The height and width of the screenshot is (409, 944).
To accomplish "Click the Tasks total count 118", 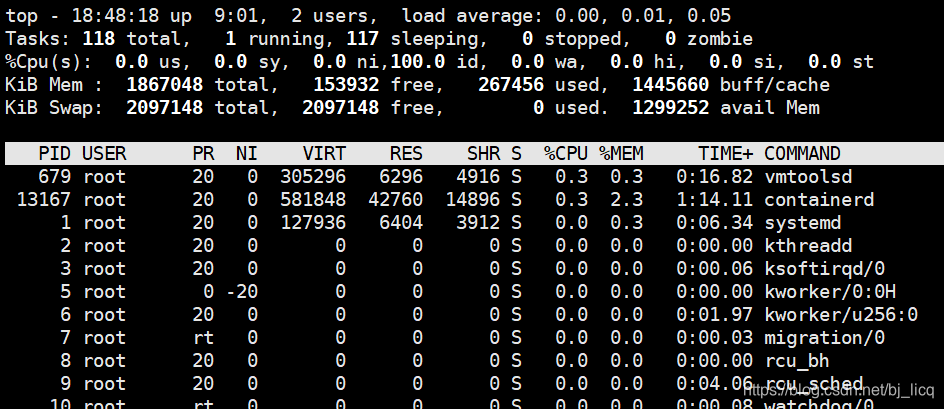I will point(99,39).
